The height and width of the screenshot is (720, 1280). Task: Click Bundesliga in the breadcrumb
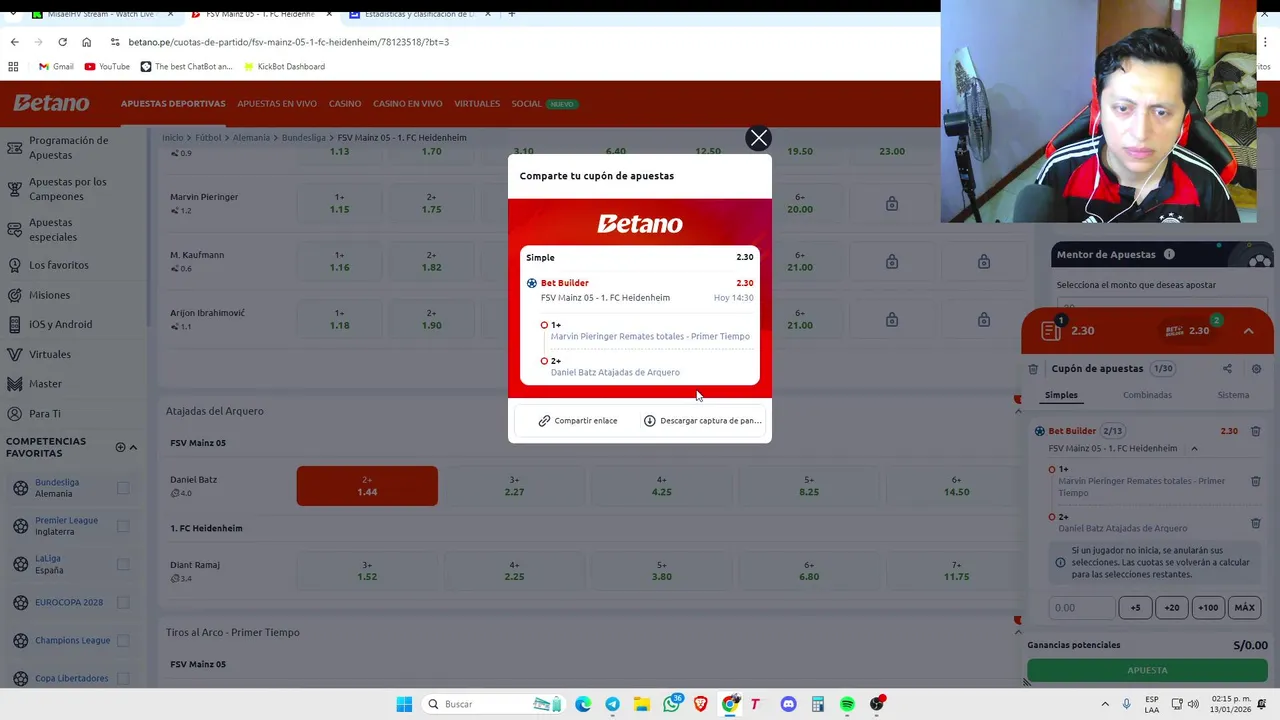303,137
